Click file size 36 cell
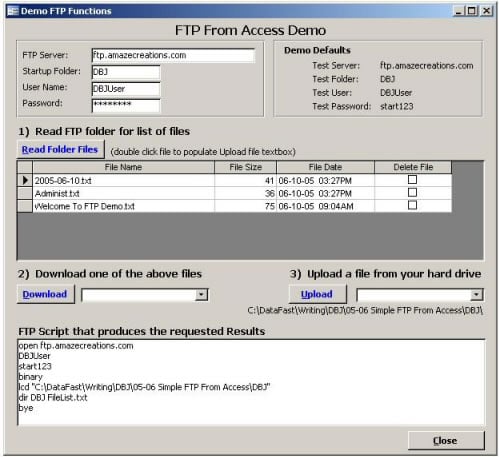This screenshot has height=457, width=499. pos(246,193)
